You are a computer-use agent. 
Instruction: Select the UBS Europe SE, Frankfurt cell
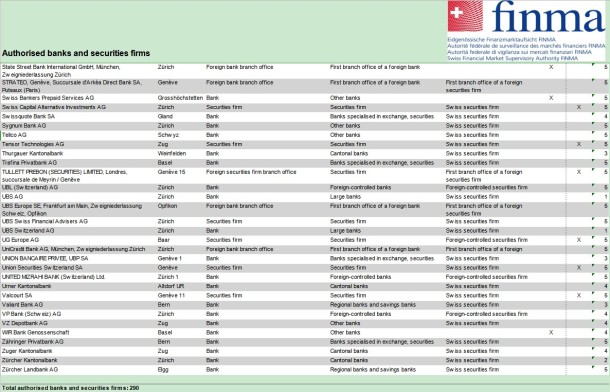click(72, 210)
